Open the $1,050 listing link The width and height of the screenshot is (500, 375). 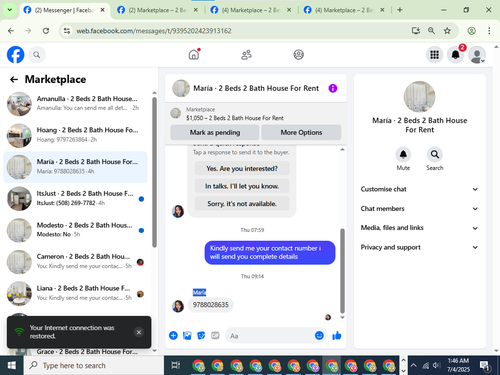click(235, 118)
